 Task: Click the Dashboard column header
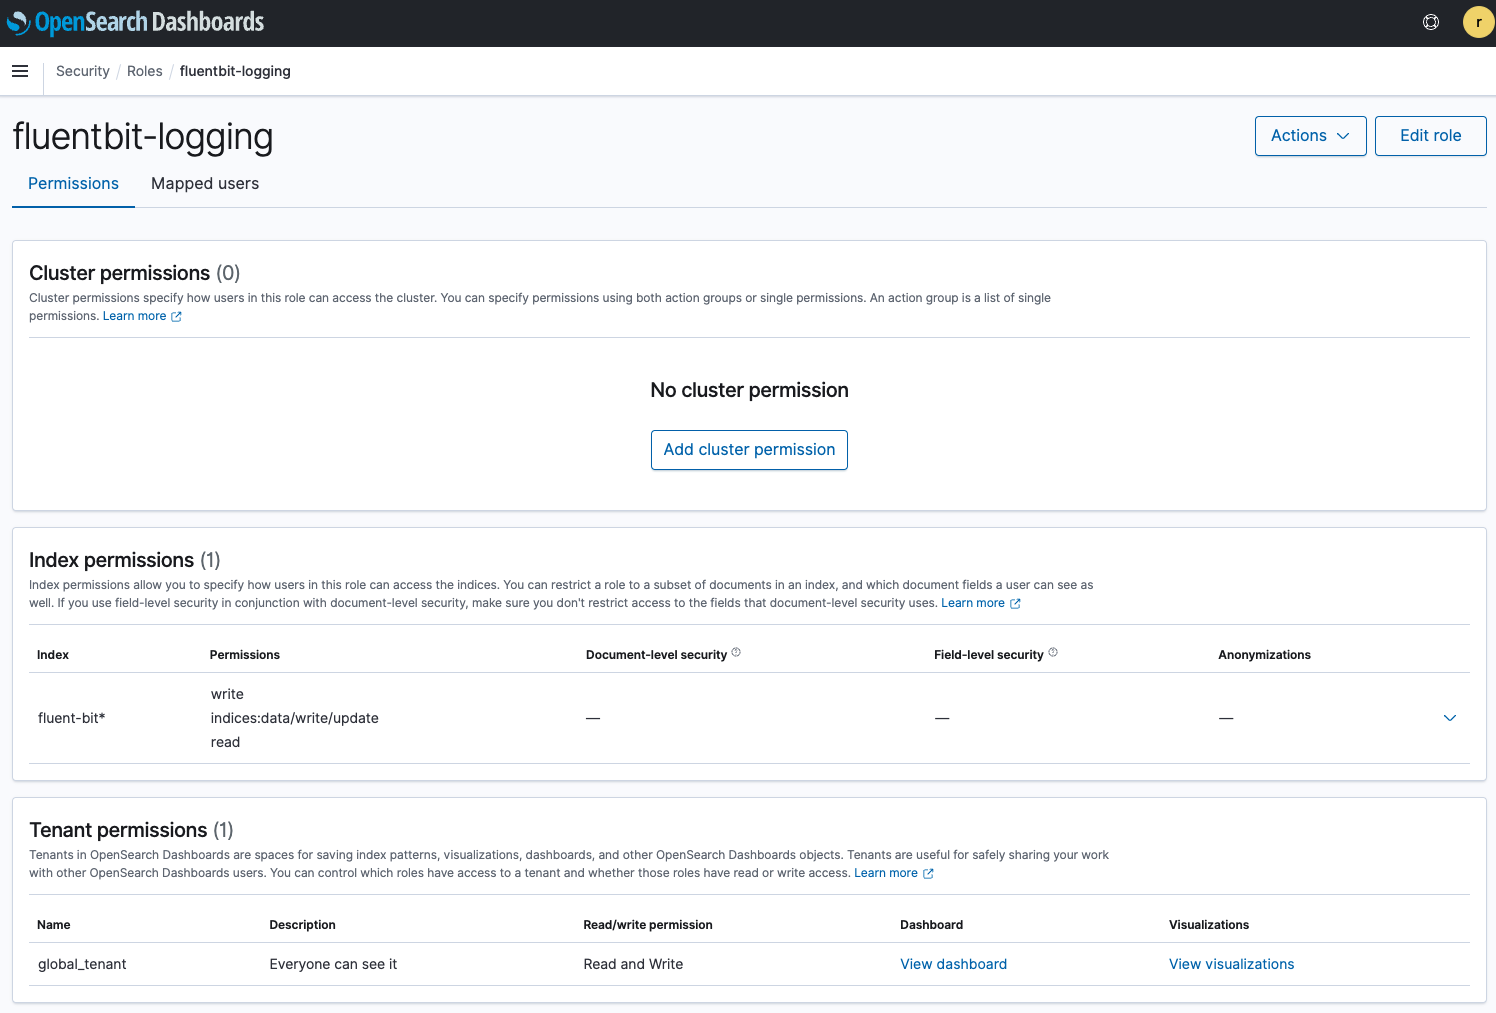[931, 925]
